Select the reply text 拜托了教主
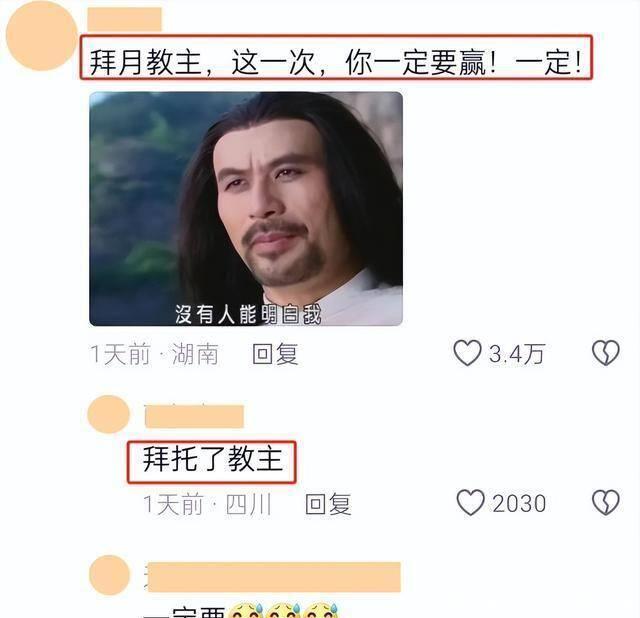 [212, 460]
